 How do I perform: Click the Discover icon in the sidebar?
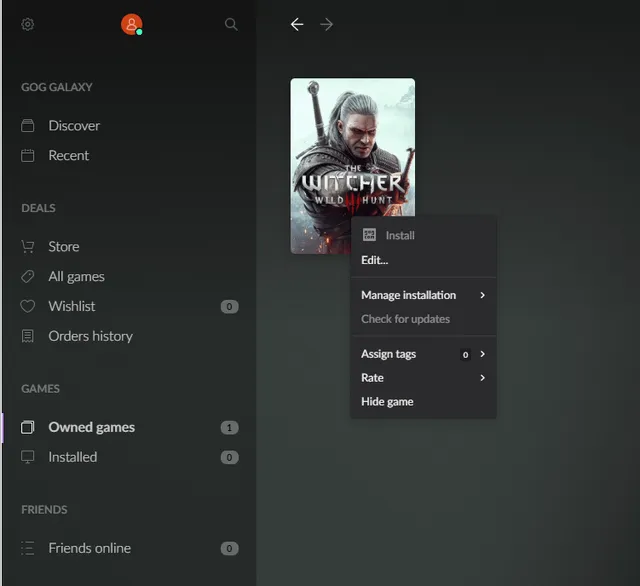click(x=27, y=125)
